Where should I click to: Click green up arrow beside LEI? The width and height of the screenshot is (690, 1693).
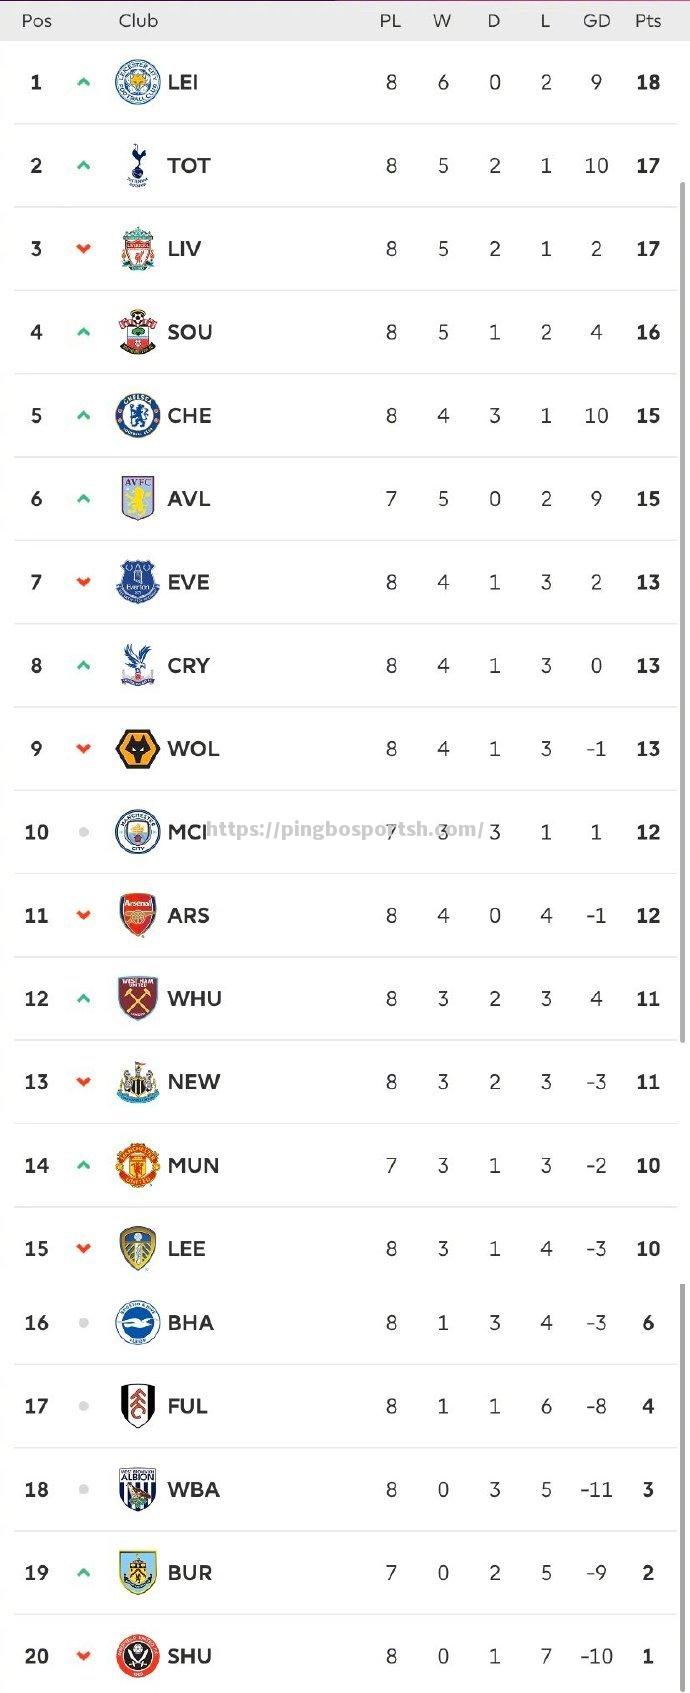coord(84,82)
